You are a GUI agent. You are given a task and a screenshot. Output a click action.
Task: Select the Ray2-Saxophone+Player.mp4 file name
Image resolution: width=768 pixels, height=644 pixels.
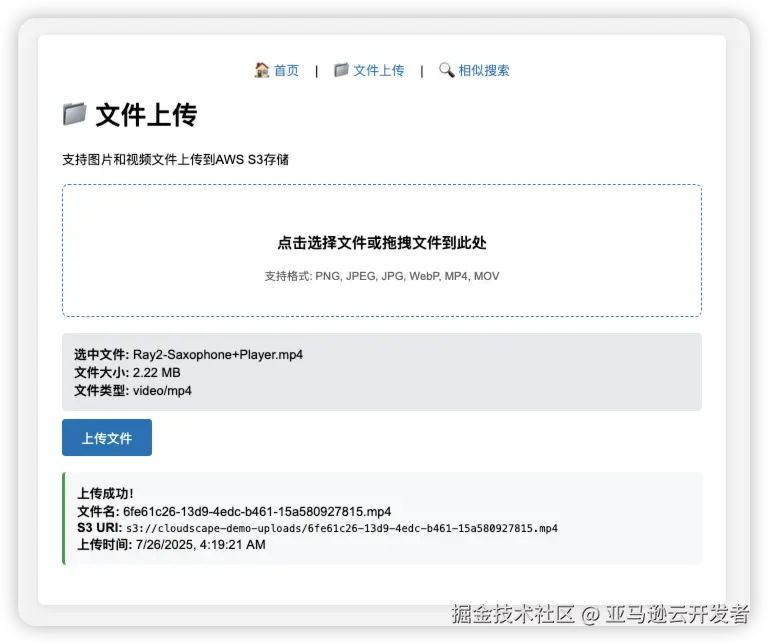pyautogui.click(x=218, y=355)
